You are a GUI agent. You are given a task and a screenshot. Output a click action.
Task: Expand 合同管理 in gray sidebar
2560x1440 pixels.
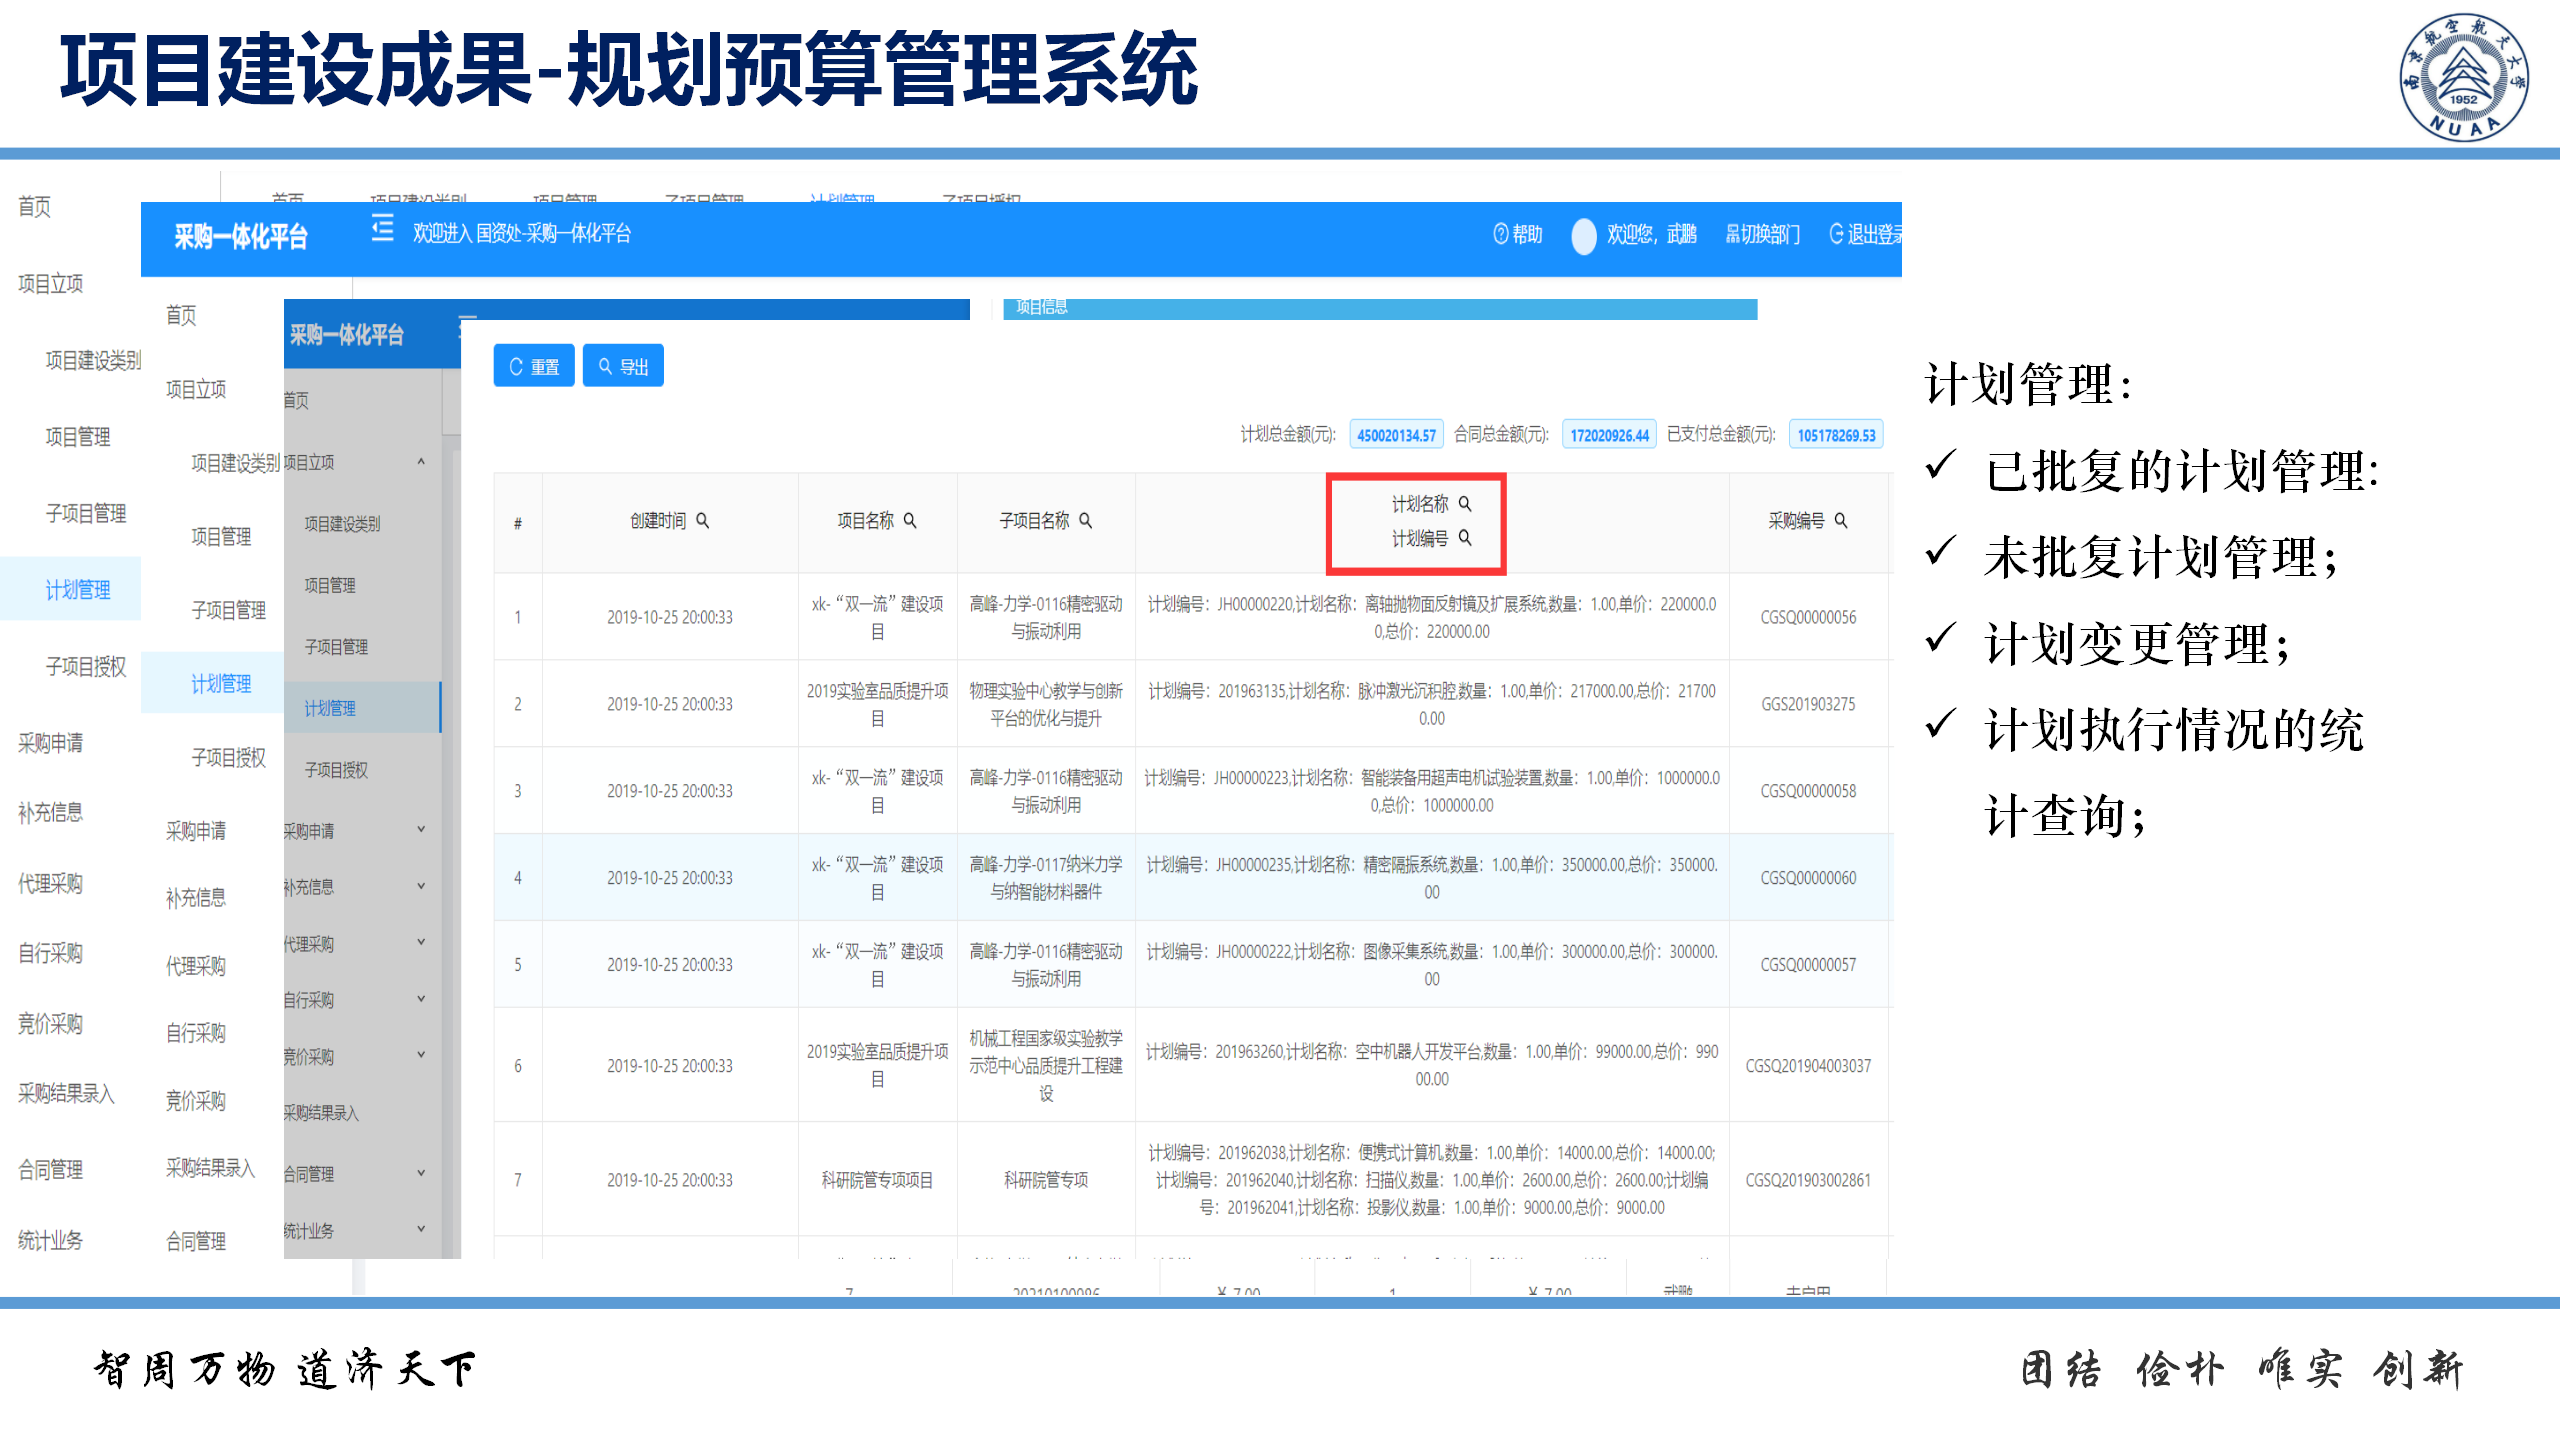point(421,1174)
